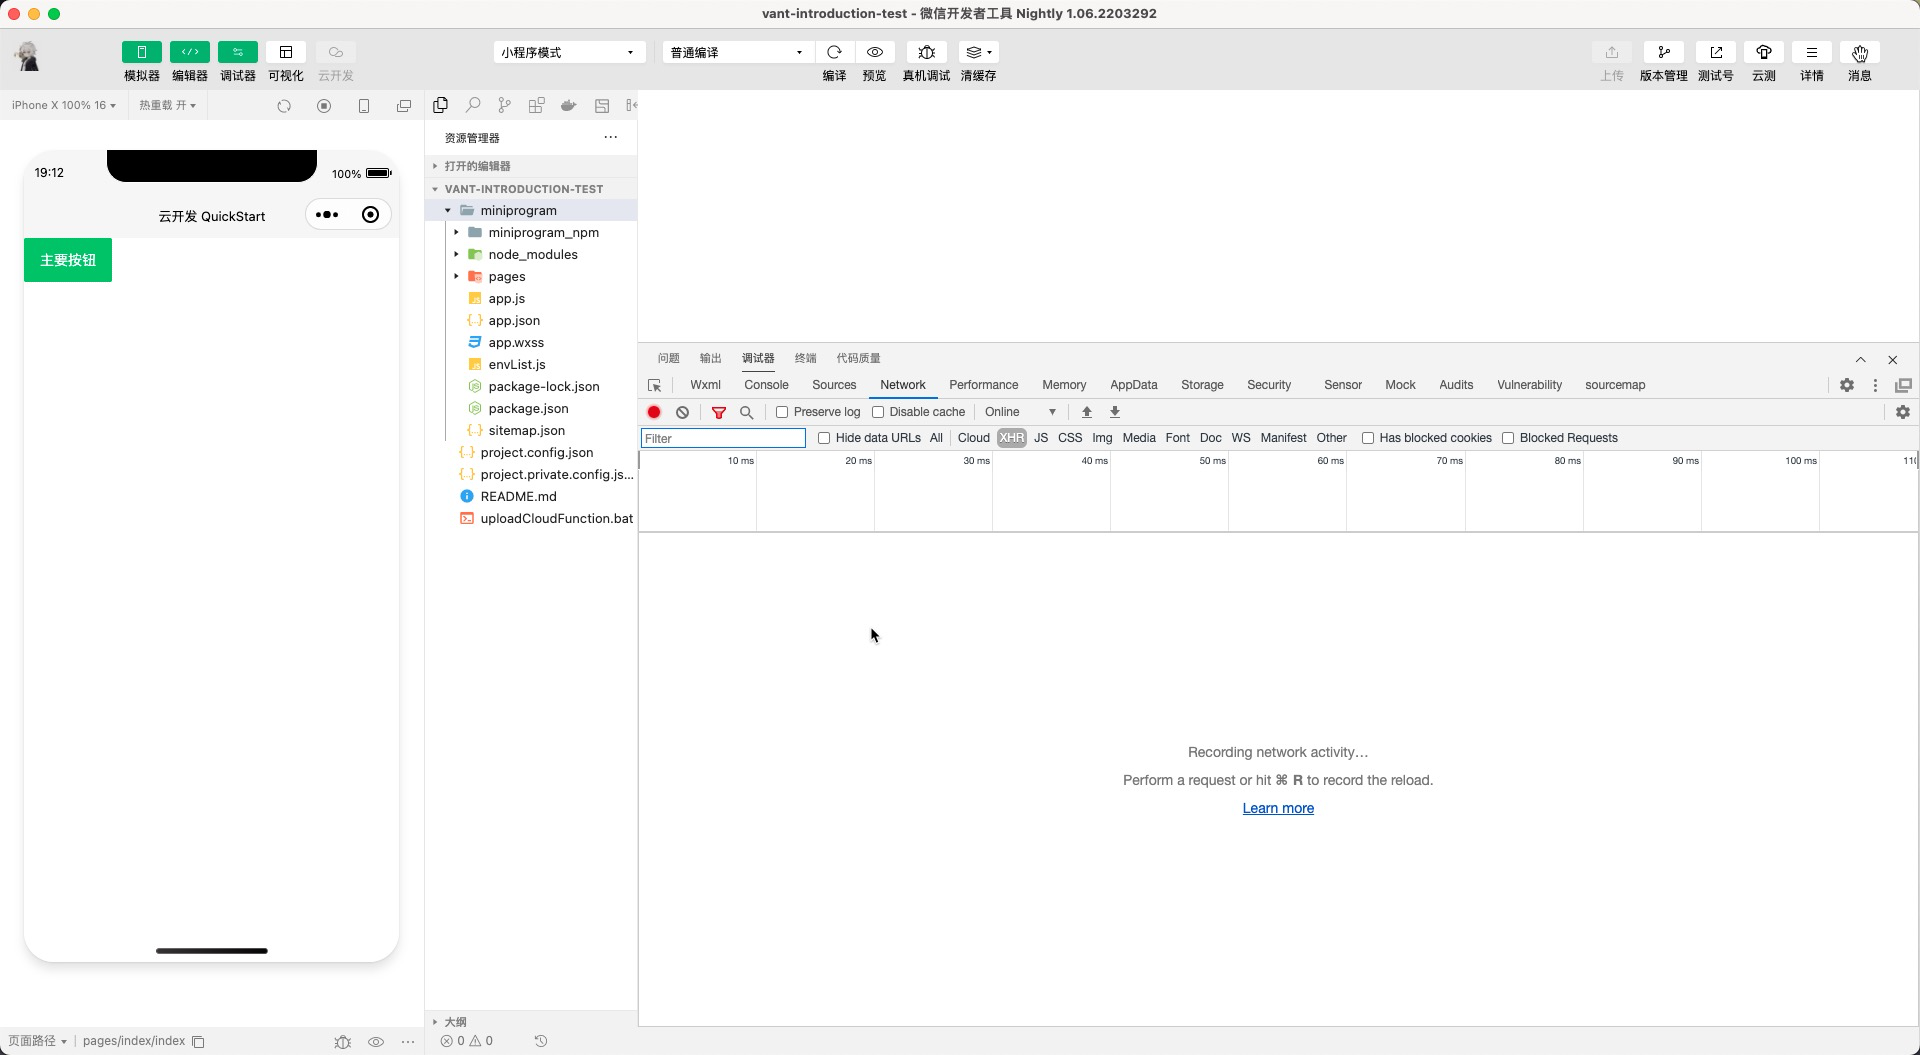Open the 热重载 hot reload dropdown

(167, 105)
